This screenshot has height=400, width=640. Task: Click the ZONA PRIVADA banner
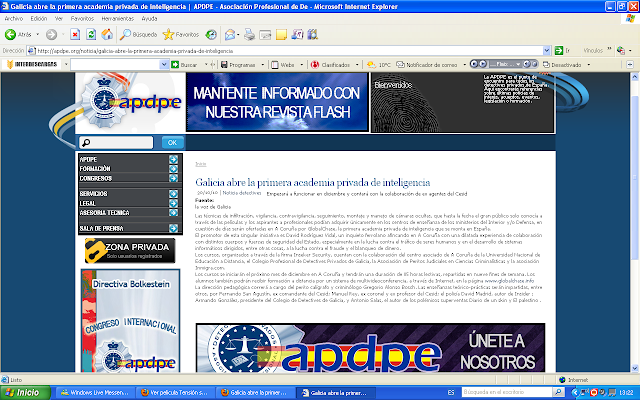tap(130, 251)
